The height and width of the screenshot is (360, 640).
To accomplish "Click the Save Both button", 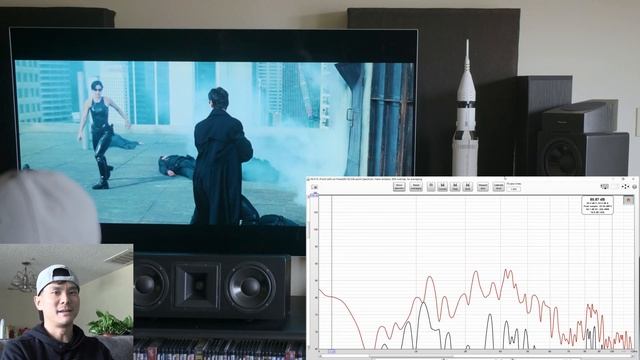I will 467,187.
